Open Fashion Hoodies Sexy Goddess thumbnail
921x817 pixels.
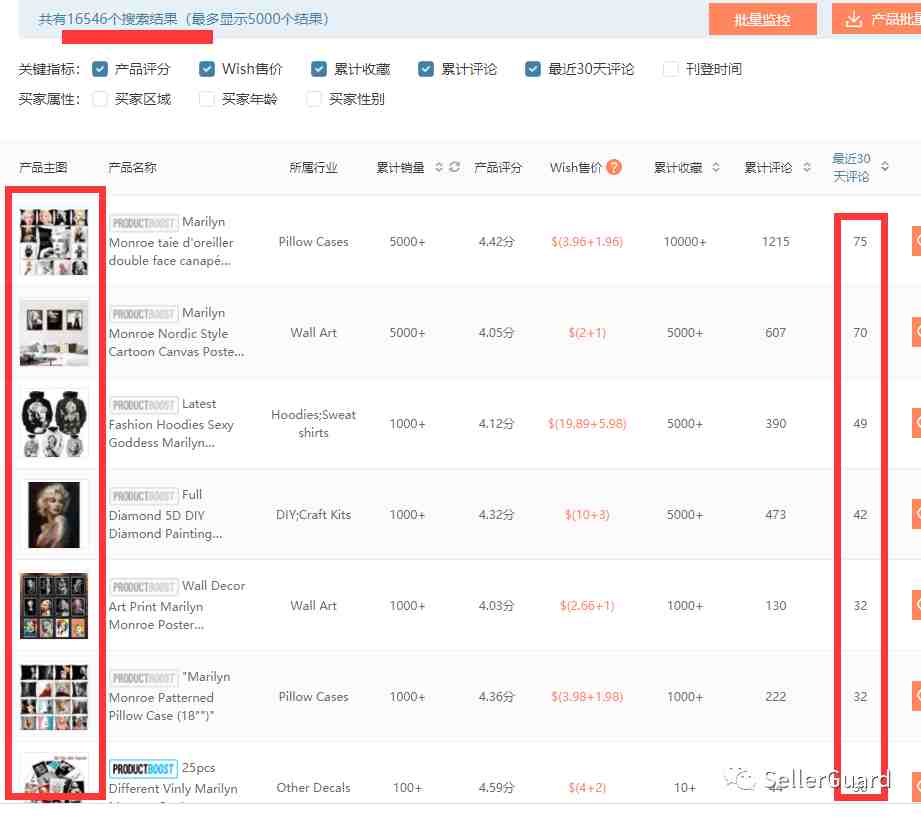point(54,424)
